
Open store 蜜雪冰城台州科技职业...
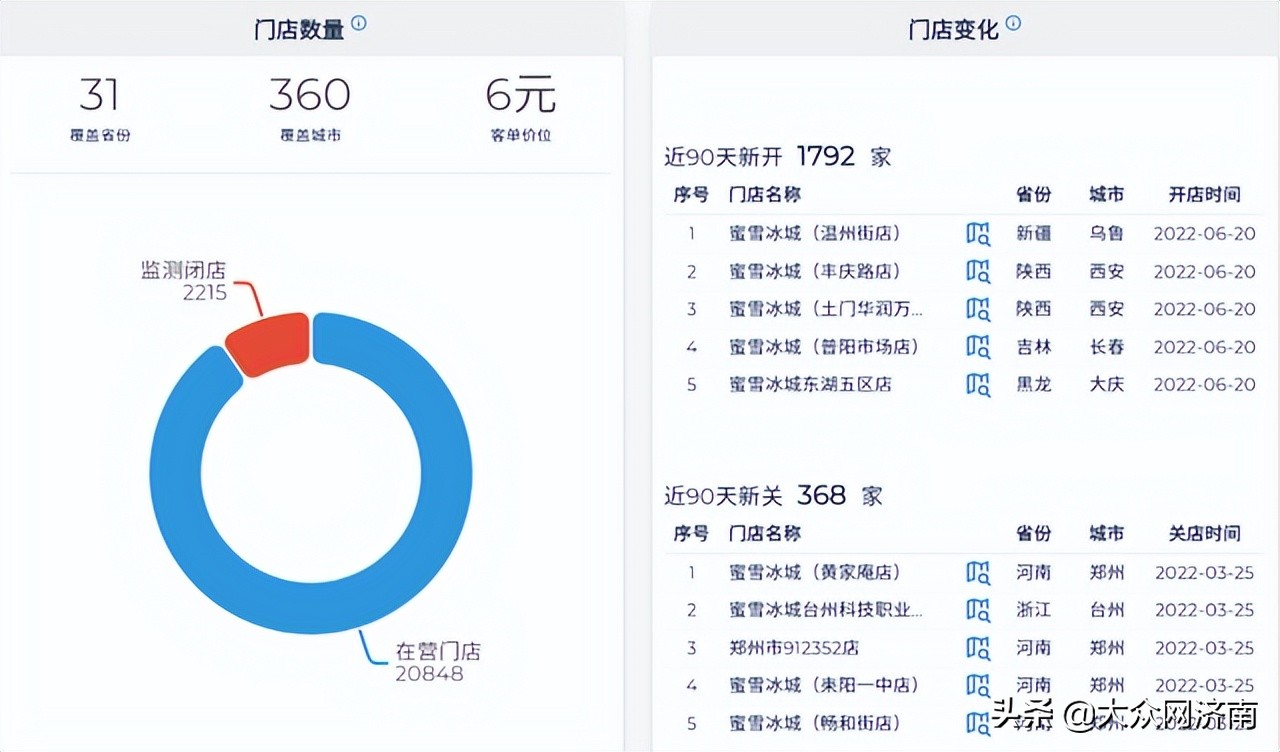pyautogui.click(x=826, y=610)
